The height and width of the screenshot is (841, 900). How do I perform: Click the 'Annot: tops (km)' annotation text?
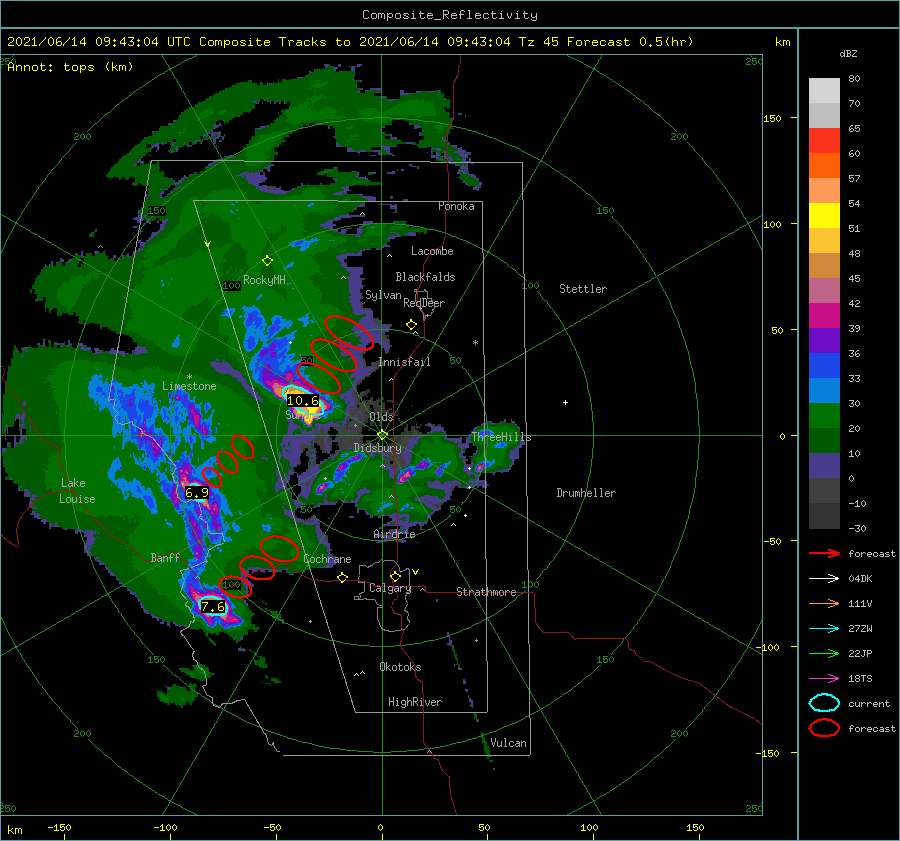[x=70, y=67]
